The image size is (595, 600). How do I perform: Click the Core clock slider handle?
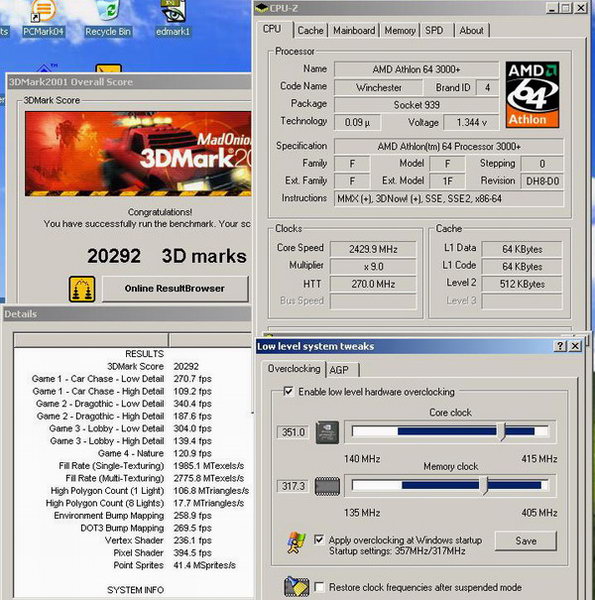point(504,432)
